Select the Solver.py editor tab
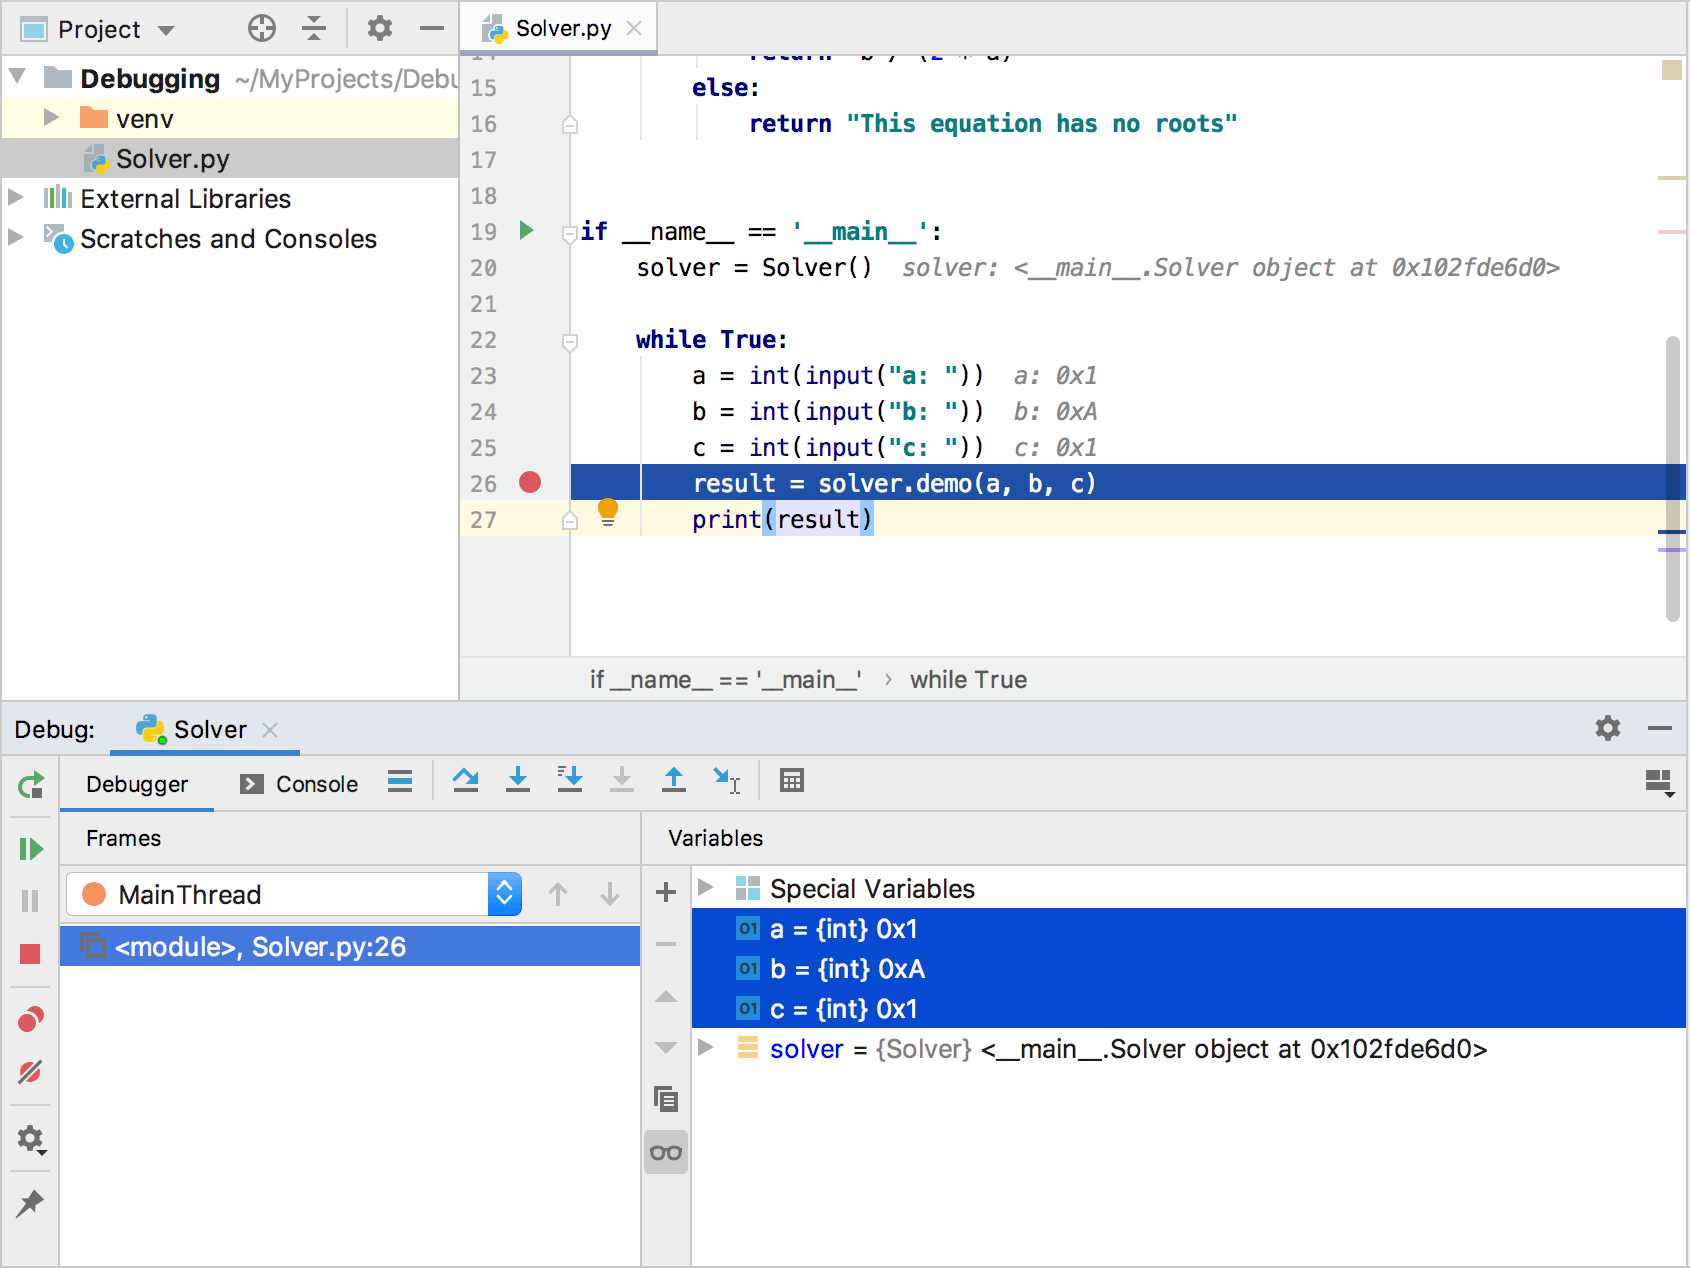 [x=562, y=29]
